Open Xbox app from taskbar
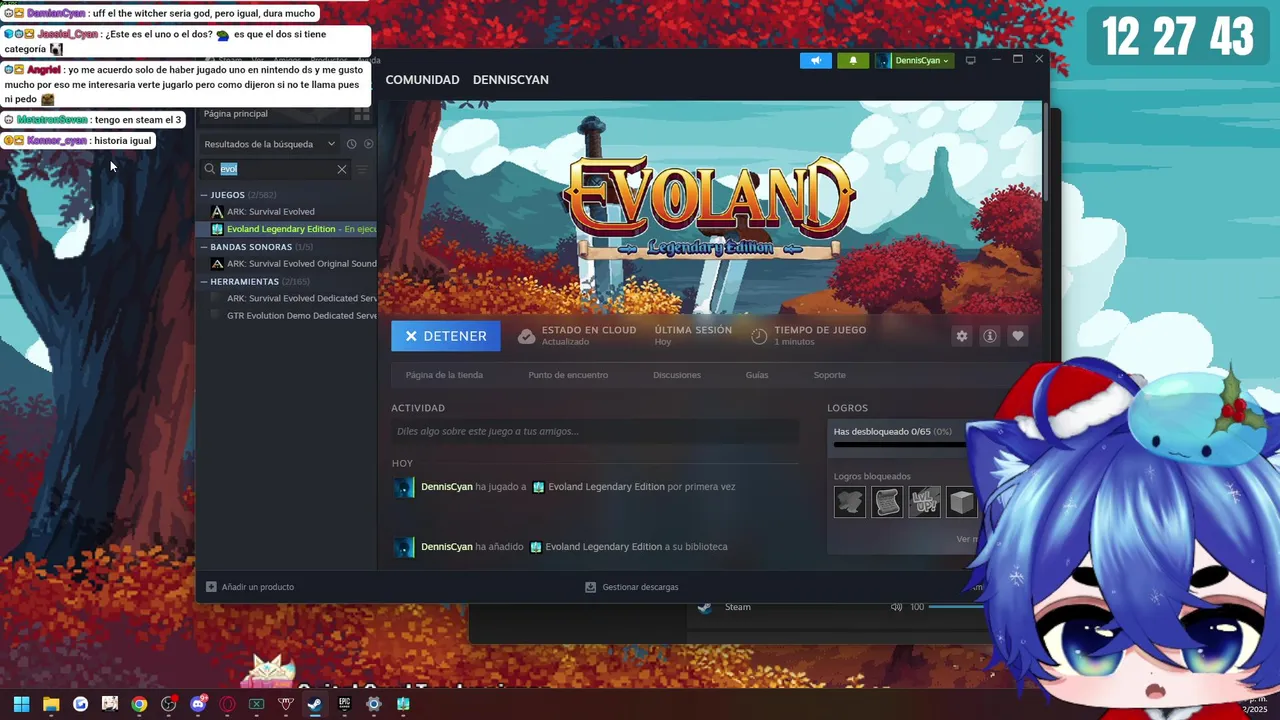 [x=257, y=704]
